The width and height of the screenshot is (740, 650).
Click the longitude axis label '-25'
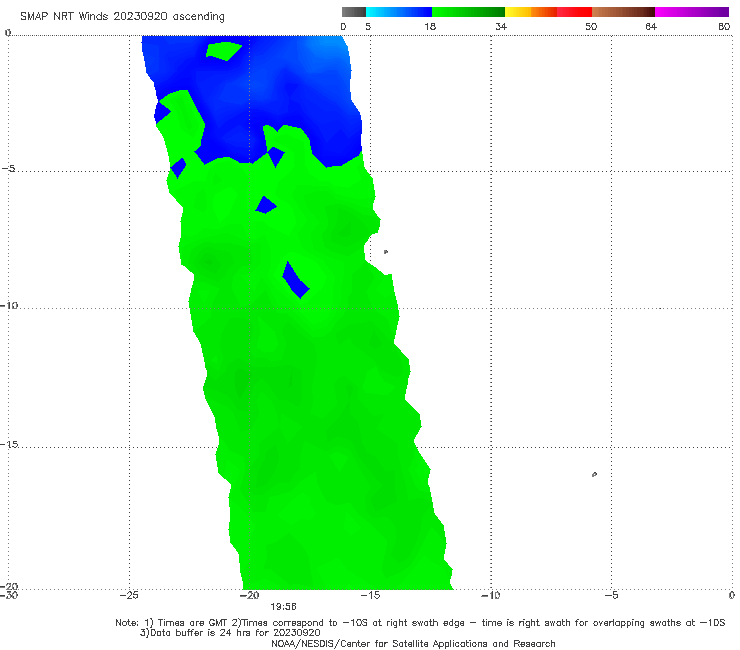tap(129, 595)
